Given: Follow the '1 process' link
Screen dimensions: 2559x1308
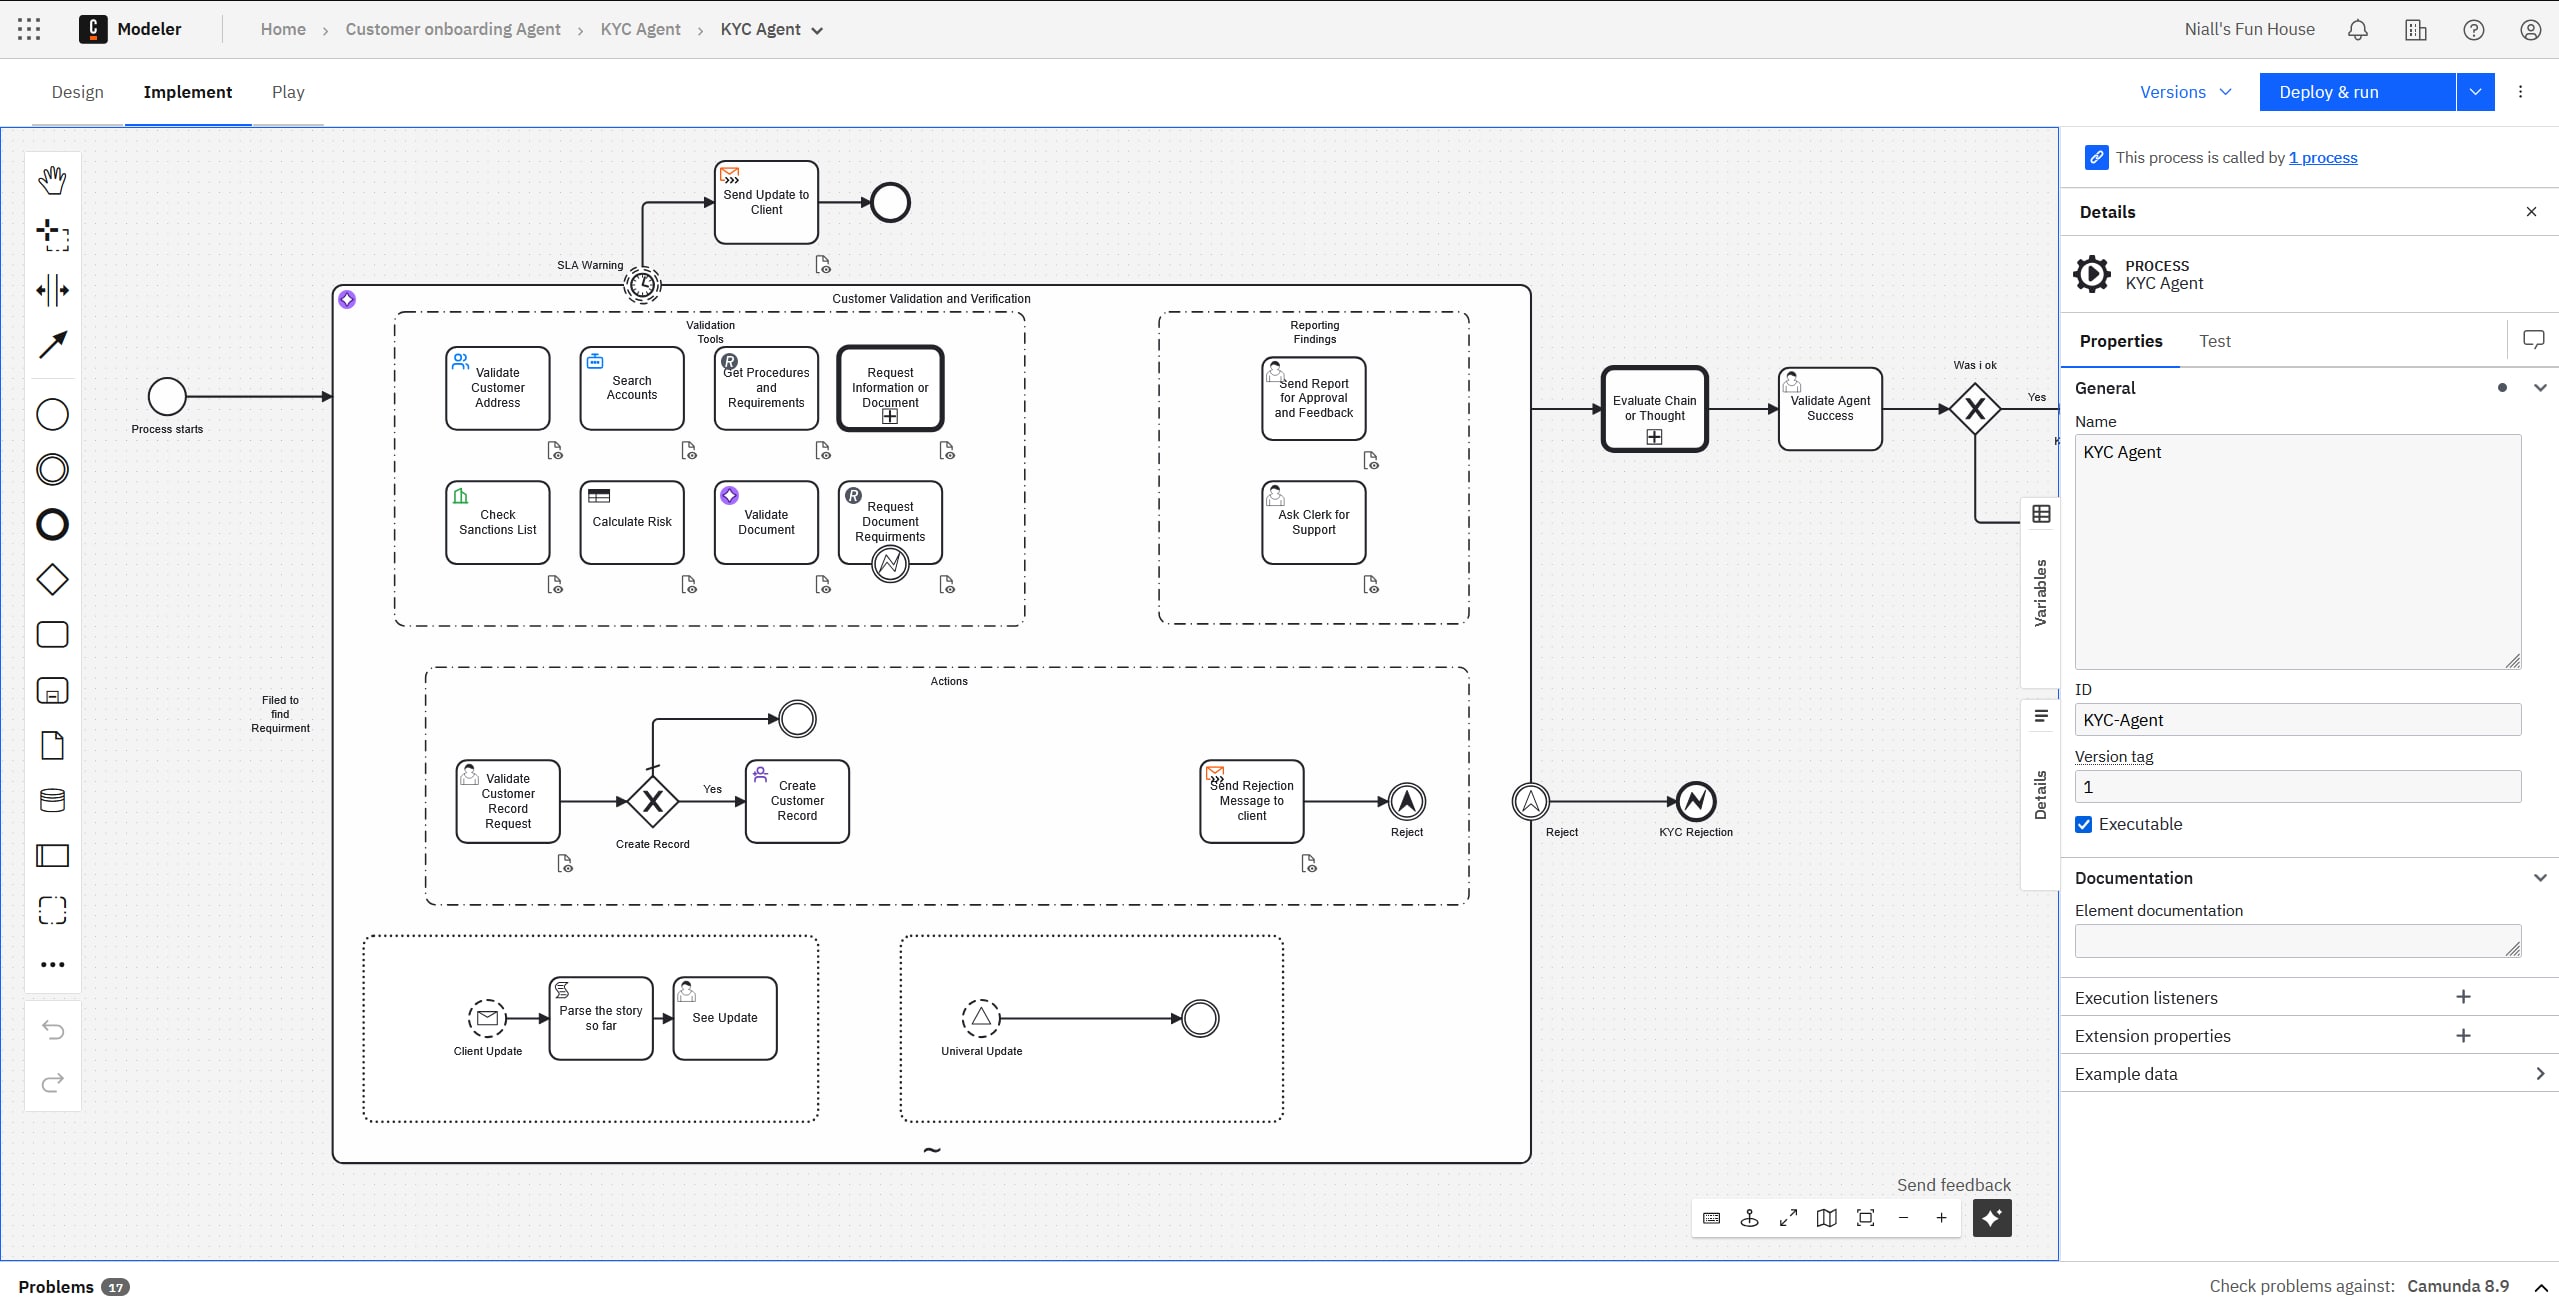Looking at the screenshot, I should point(2322,158).
